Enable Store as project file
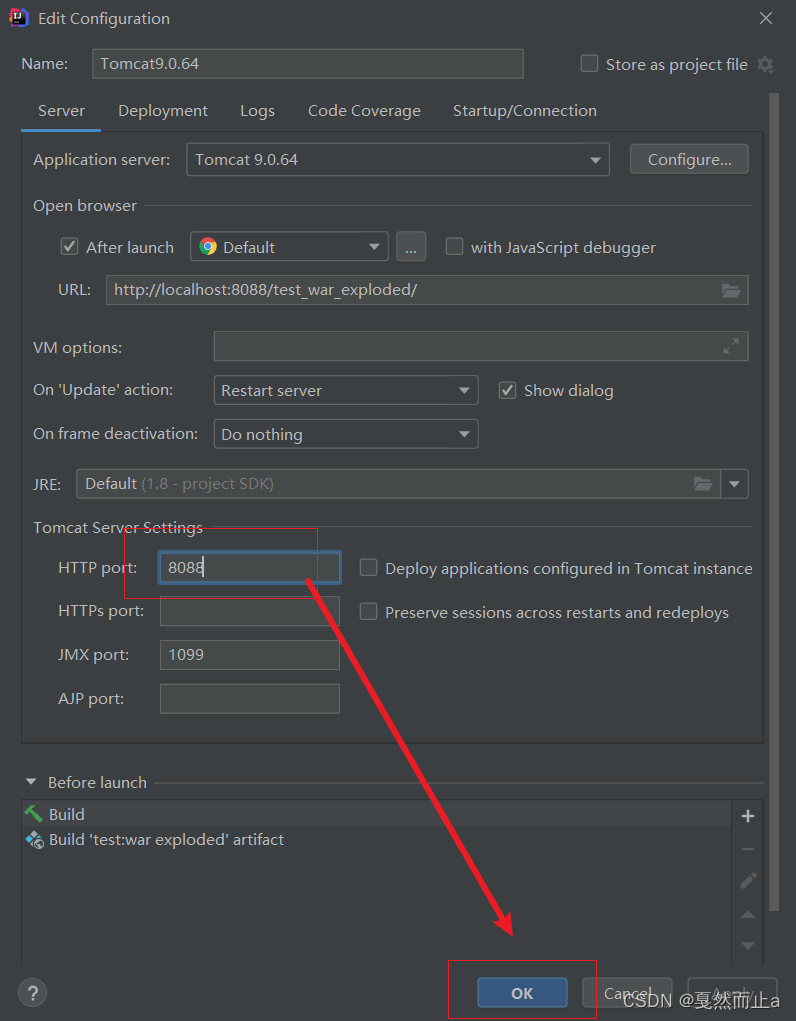This screenshot has width=796, height=1021. click(590, 63)
